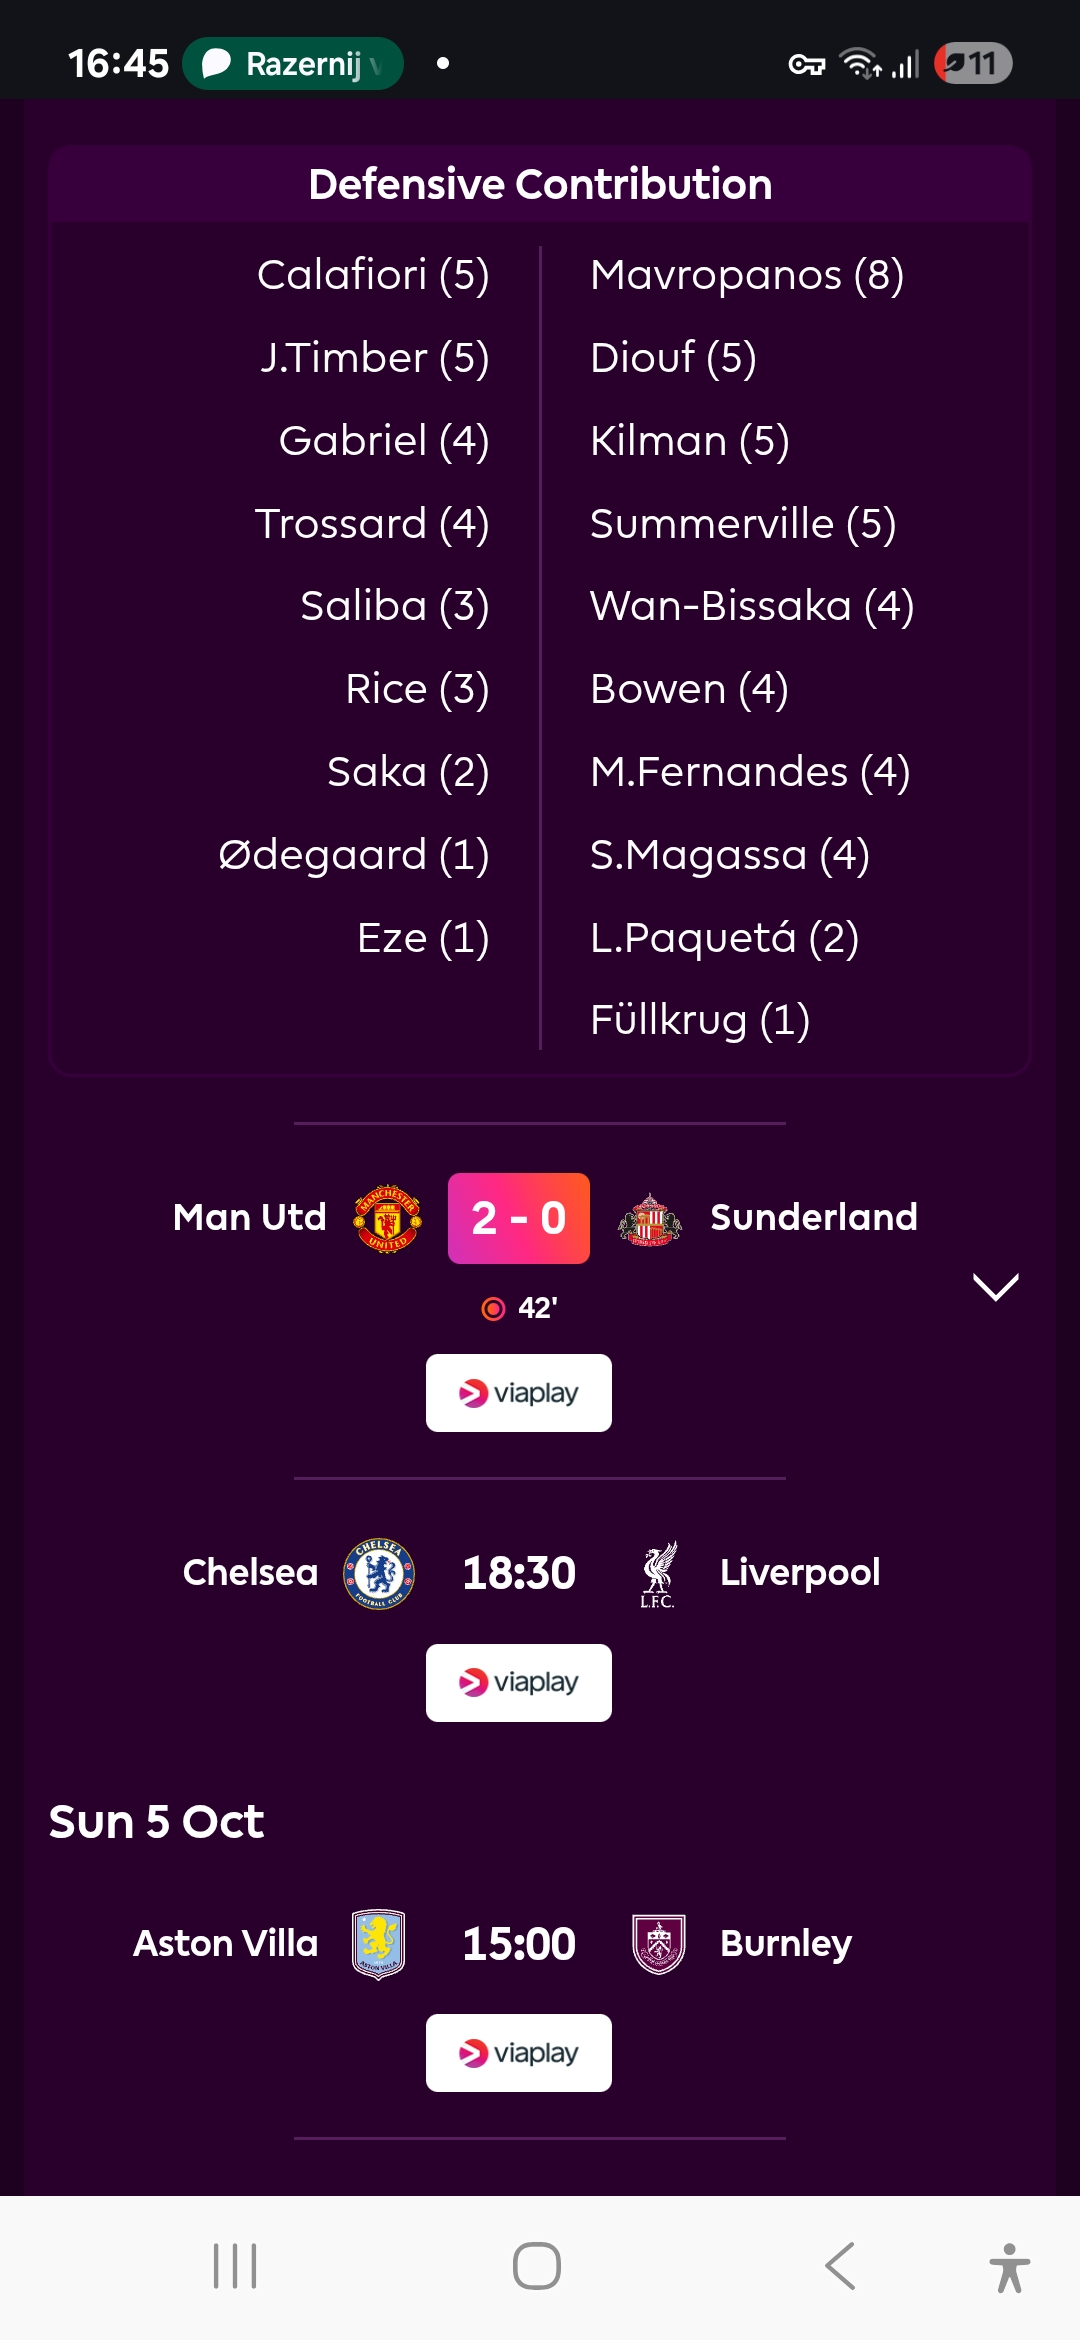Open Viaplay for Aston Villa vs Burnley
This screenshot has height=2340, width=1080.
click(x=518, y=2053)
